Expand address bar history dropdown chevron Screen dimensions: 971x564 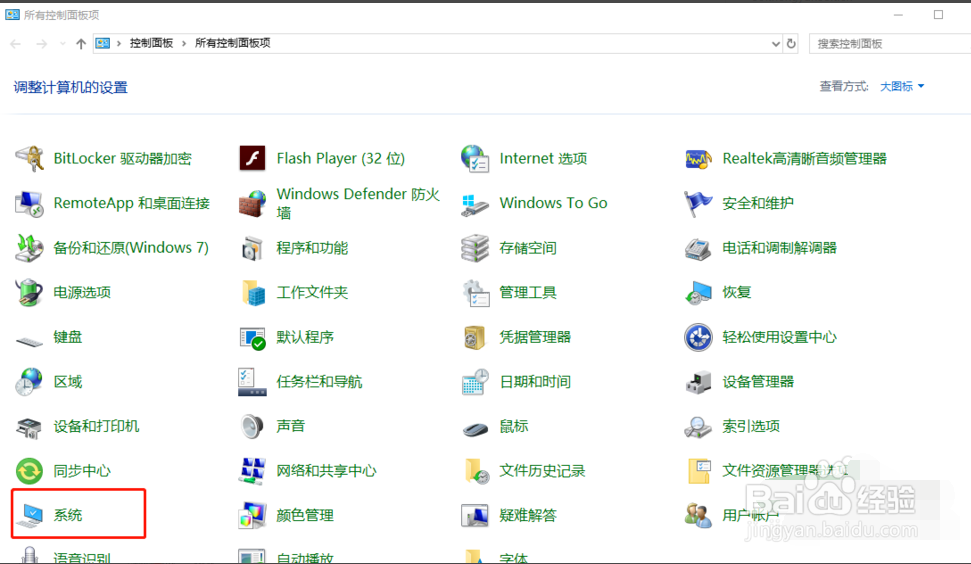pyautogui.click(x=775, y=43)
